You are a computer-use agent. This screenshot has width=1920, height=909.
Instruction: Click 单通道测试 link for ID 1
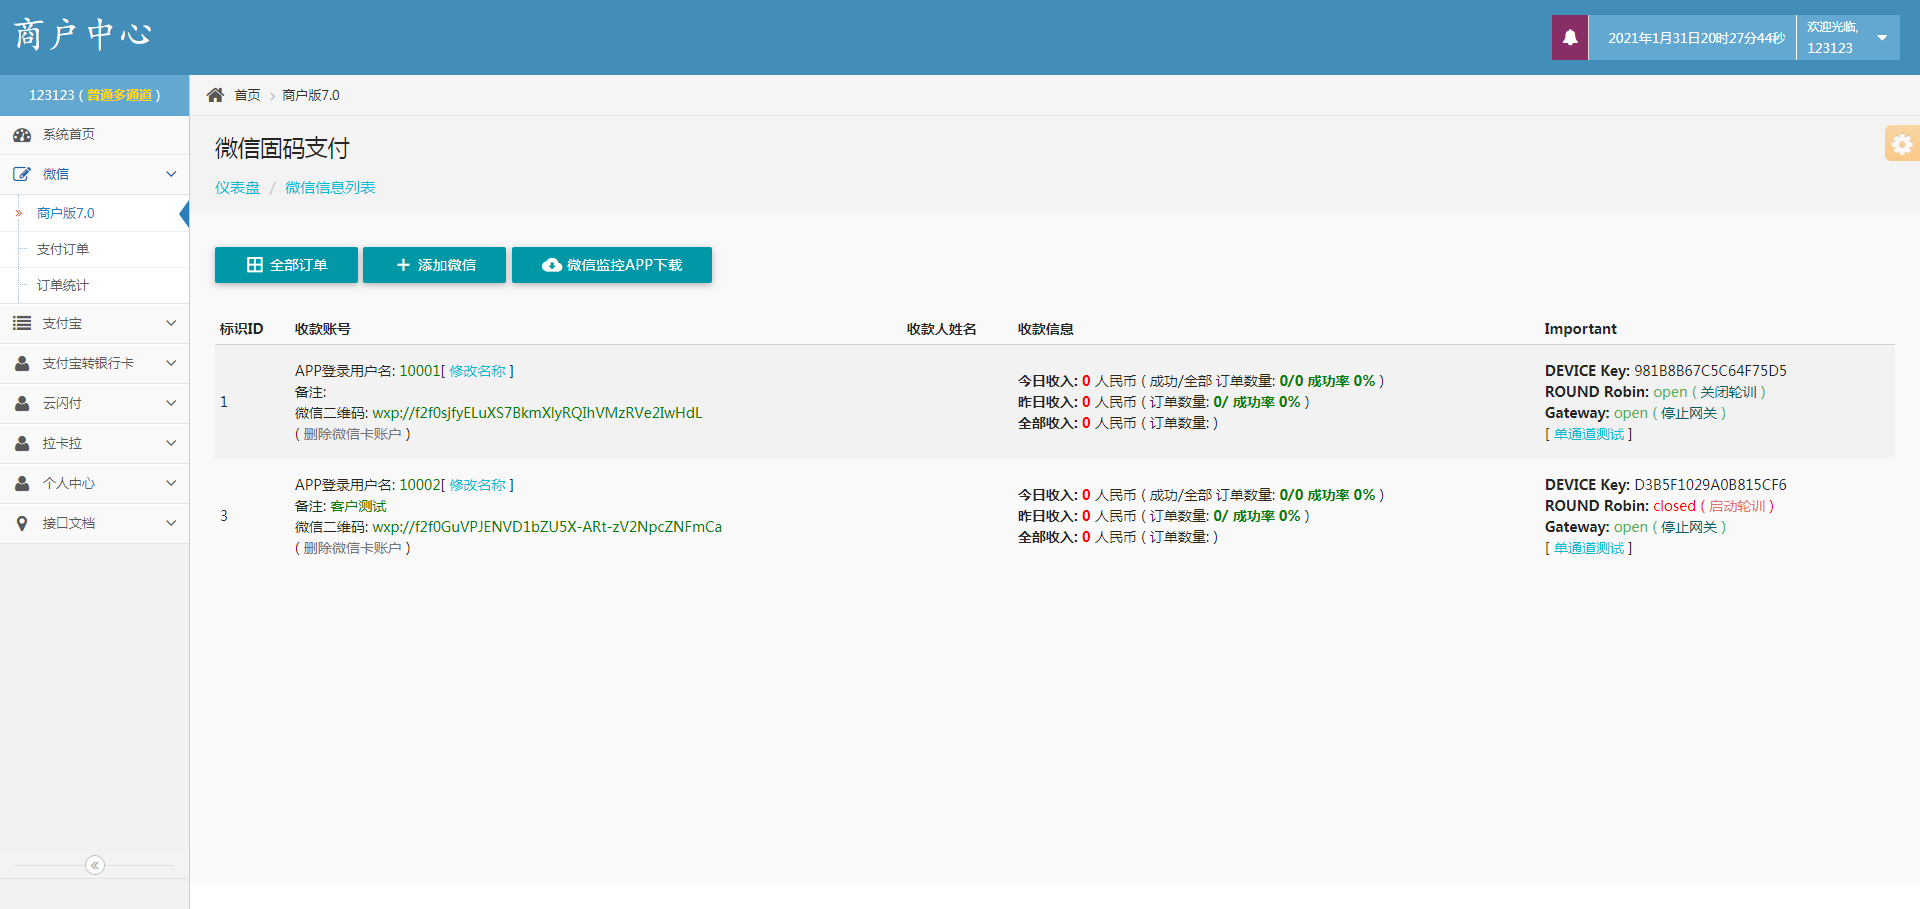pos(1588,434)
